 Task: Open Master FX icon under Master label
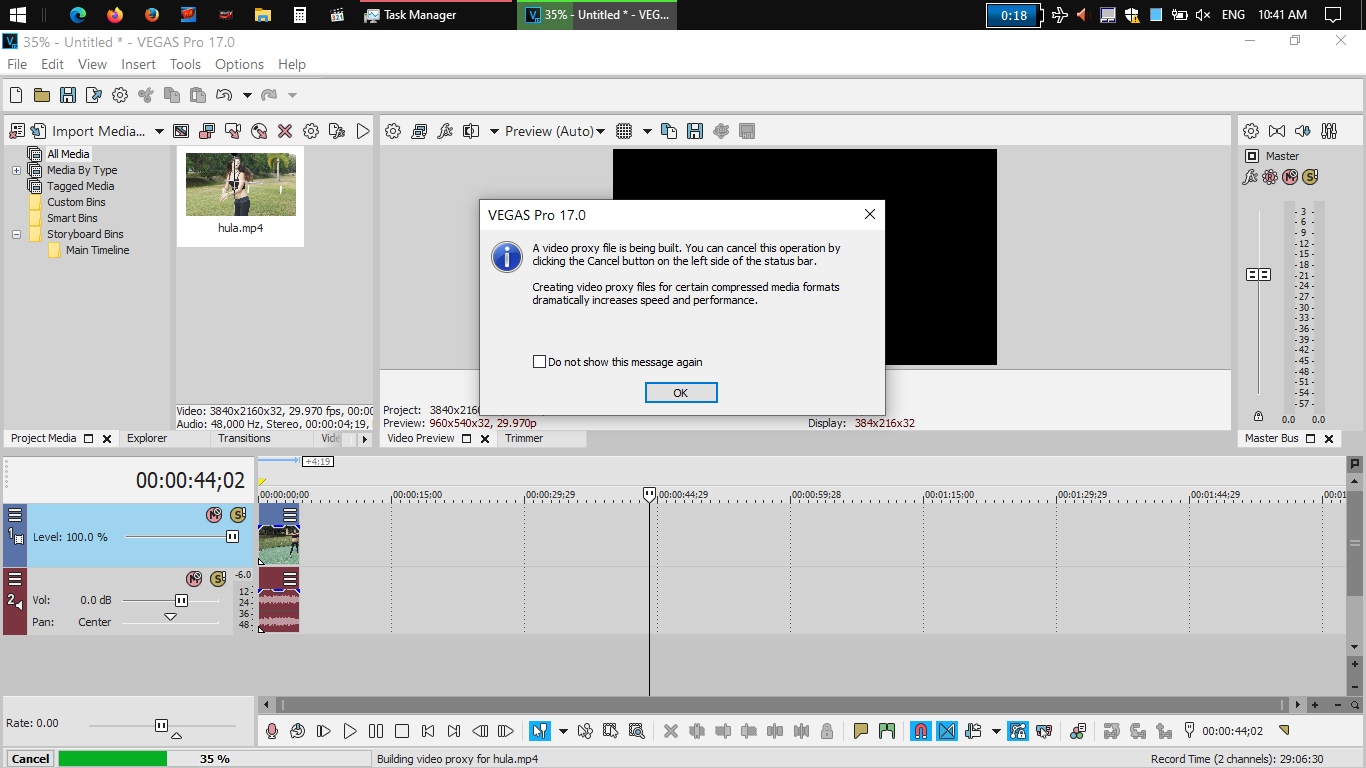(x=1250, y=177)
